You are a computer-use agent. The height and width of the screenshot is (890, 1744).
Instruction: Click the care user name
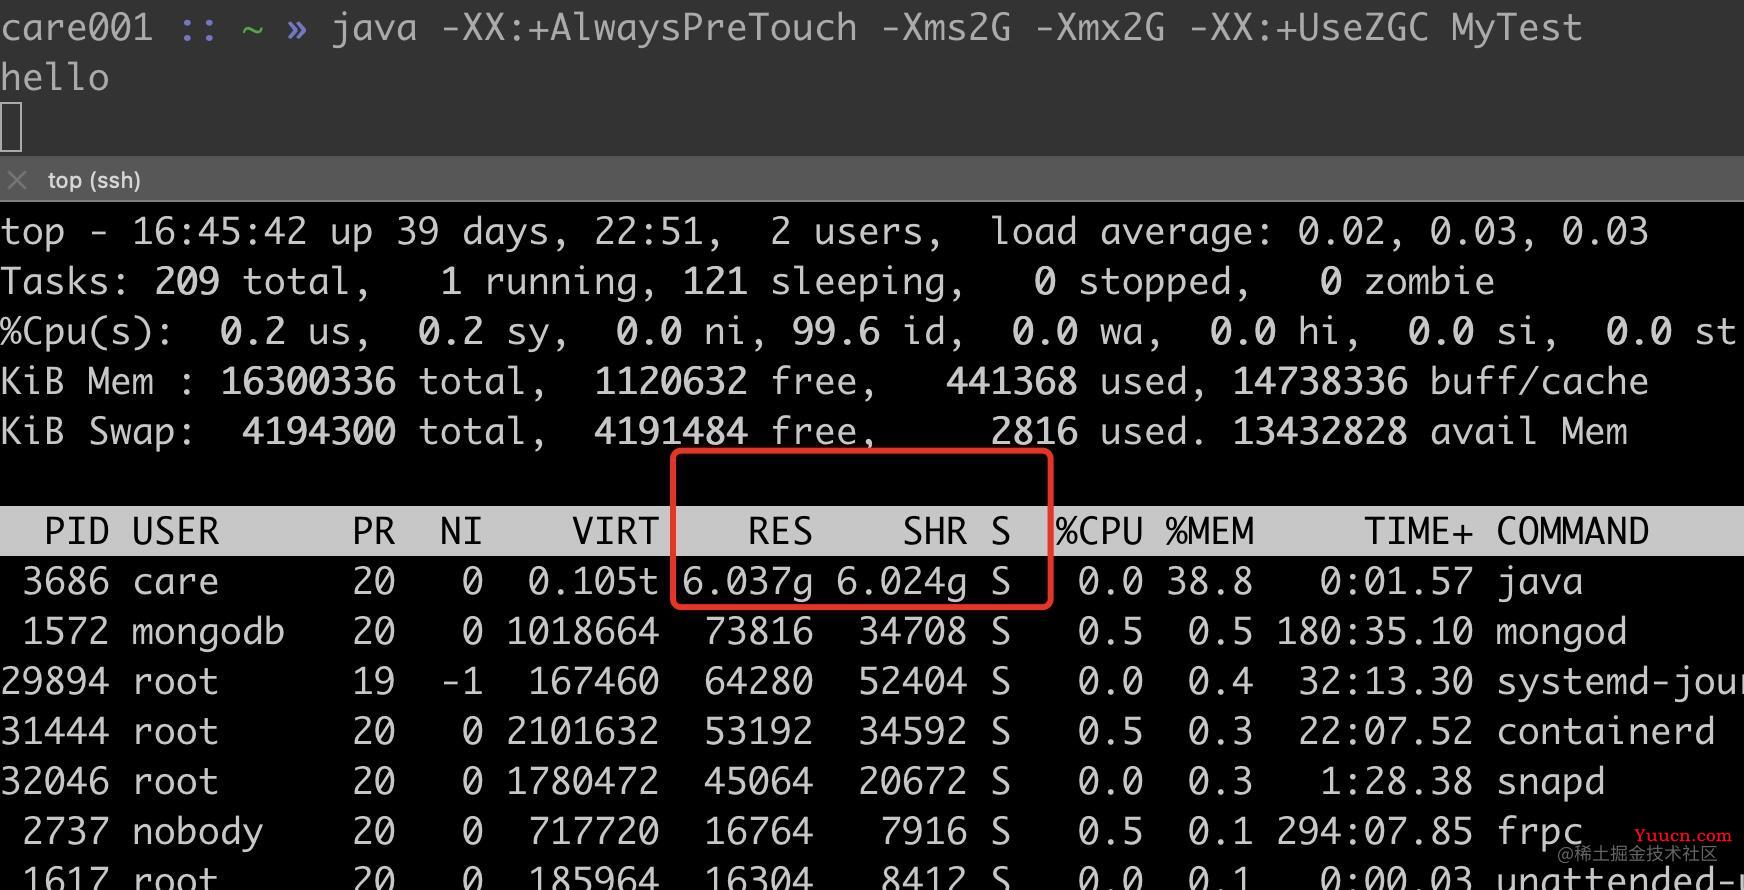click(175, 581)
